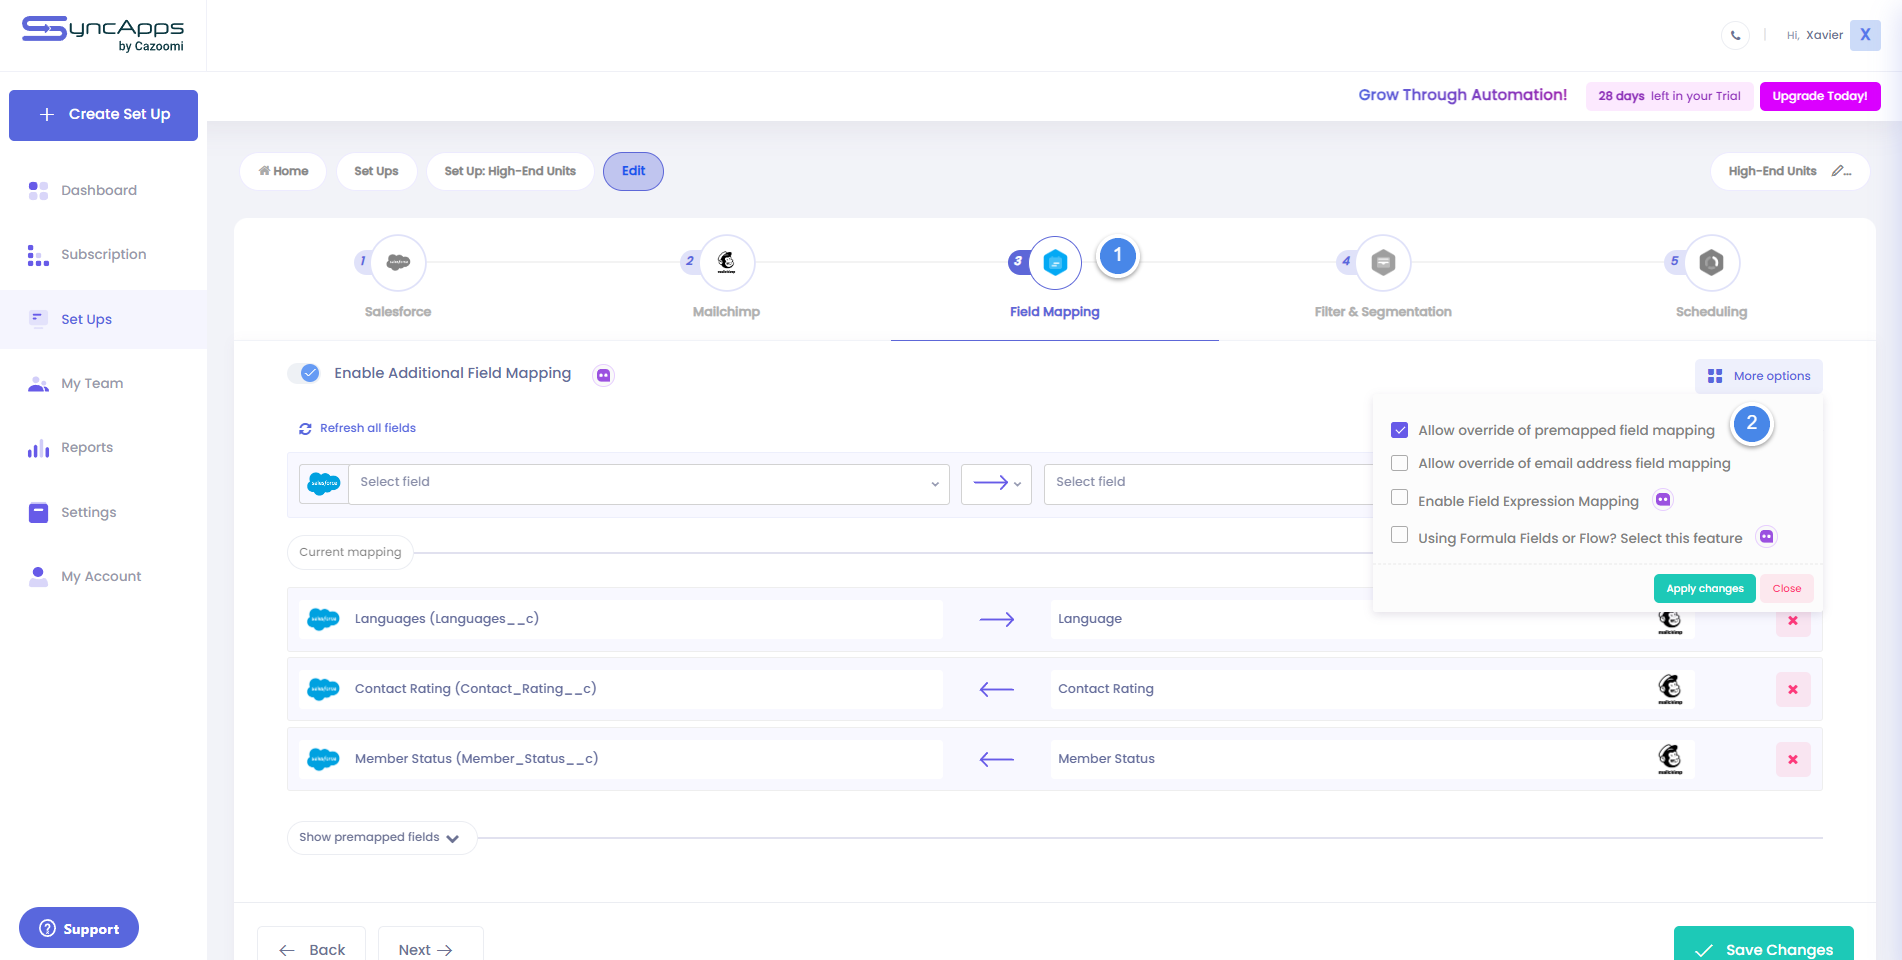Open the Mailchimp step in the wizard
This screenshot has height=960, width=1902.
[x=725, y=262]
